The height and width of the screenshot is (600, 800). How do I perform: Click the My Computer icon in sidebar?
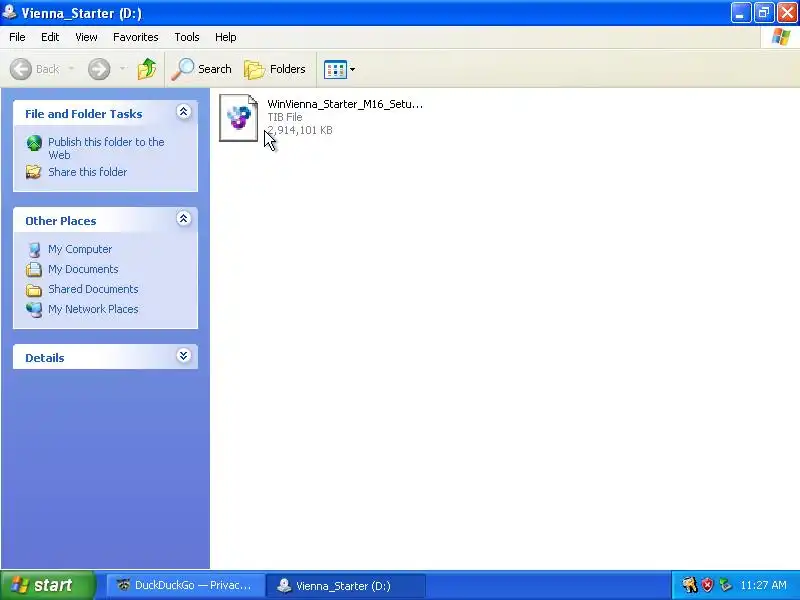34,249
